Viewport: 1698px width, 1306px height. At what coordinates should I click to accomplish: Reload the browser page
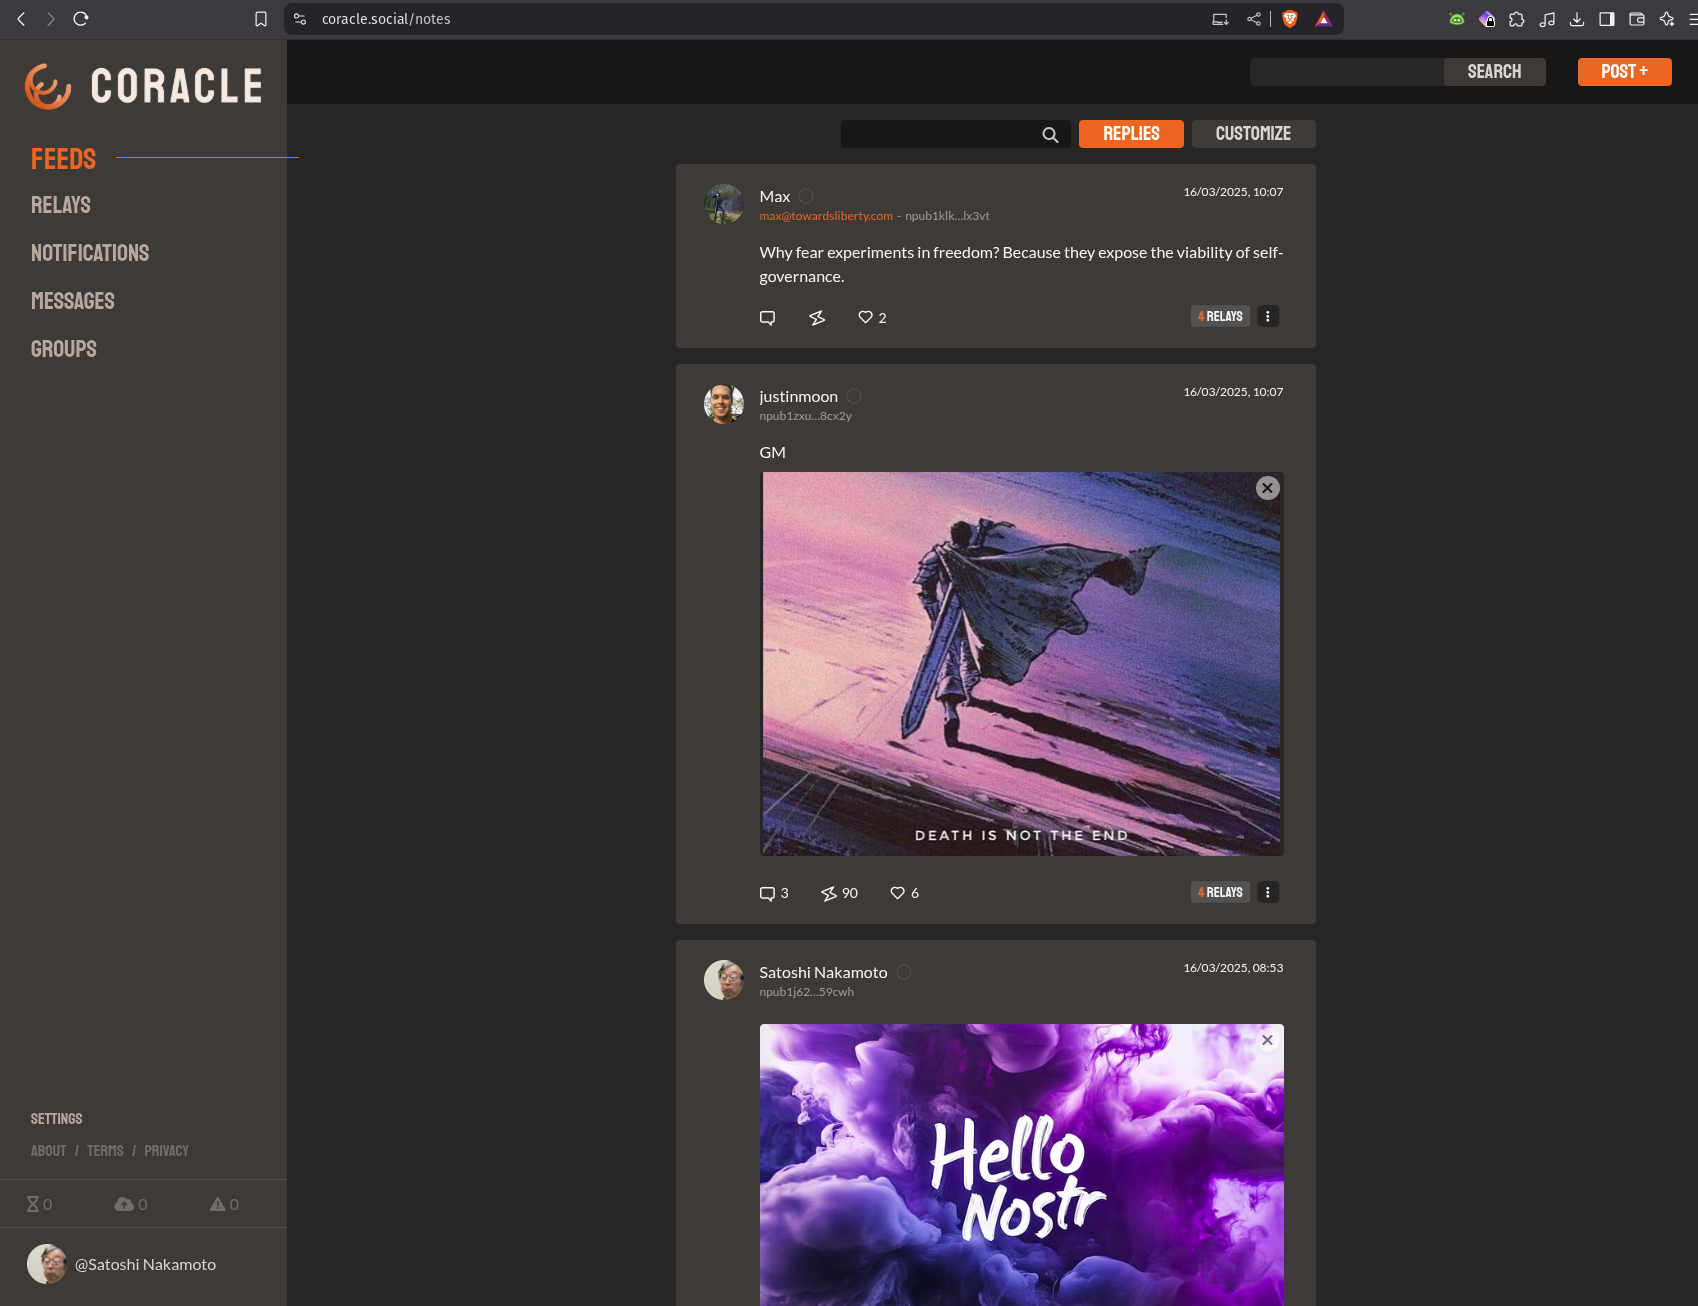point(81,19)
